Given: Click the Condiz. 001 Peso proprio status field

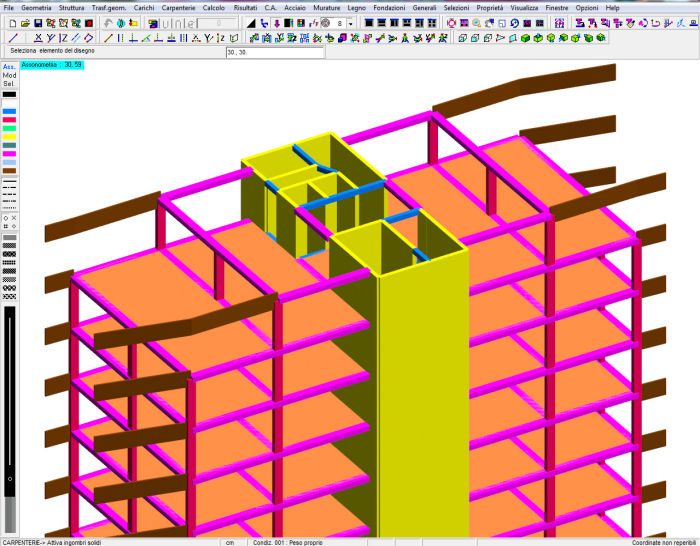Looking at the screenshot, I should pyautogui.click(x=288, y=542).
